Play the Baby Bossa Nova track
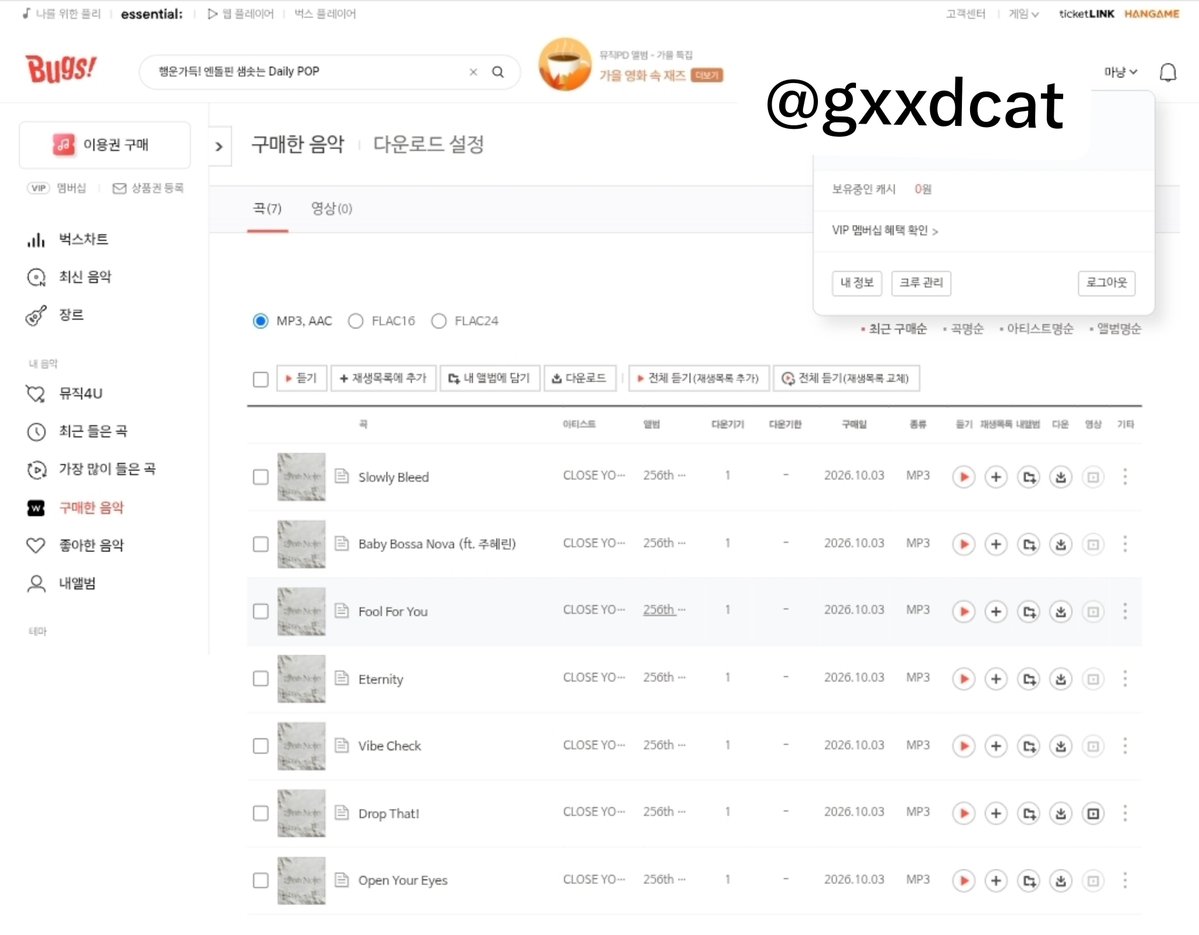The width and height of the screenshot is (1199, 935). [963, 544]
